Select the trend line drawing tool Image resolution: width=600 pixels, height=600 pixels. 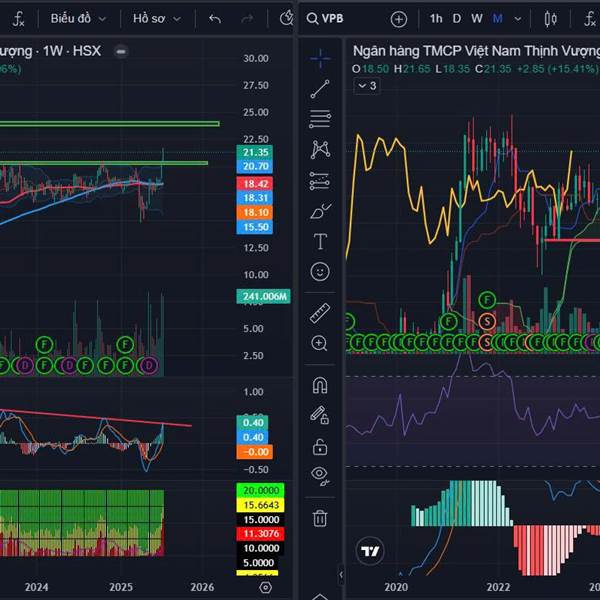(x=320, y=89)
